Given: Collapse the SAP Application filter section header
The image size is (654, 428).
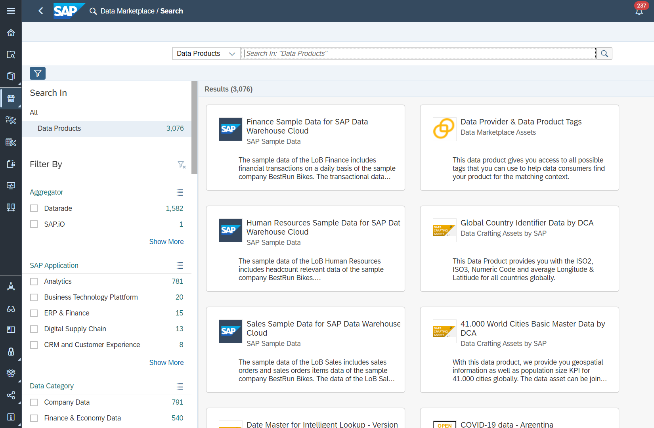Looking at the screenshot, I should [54, 266].
